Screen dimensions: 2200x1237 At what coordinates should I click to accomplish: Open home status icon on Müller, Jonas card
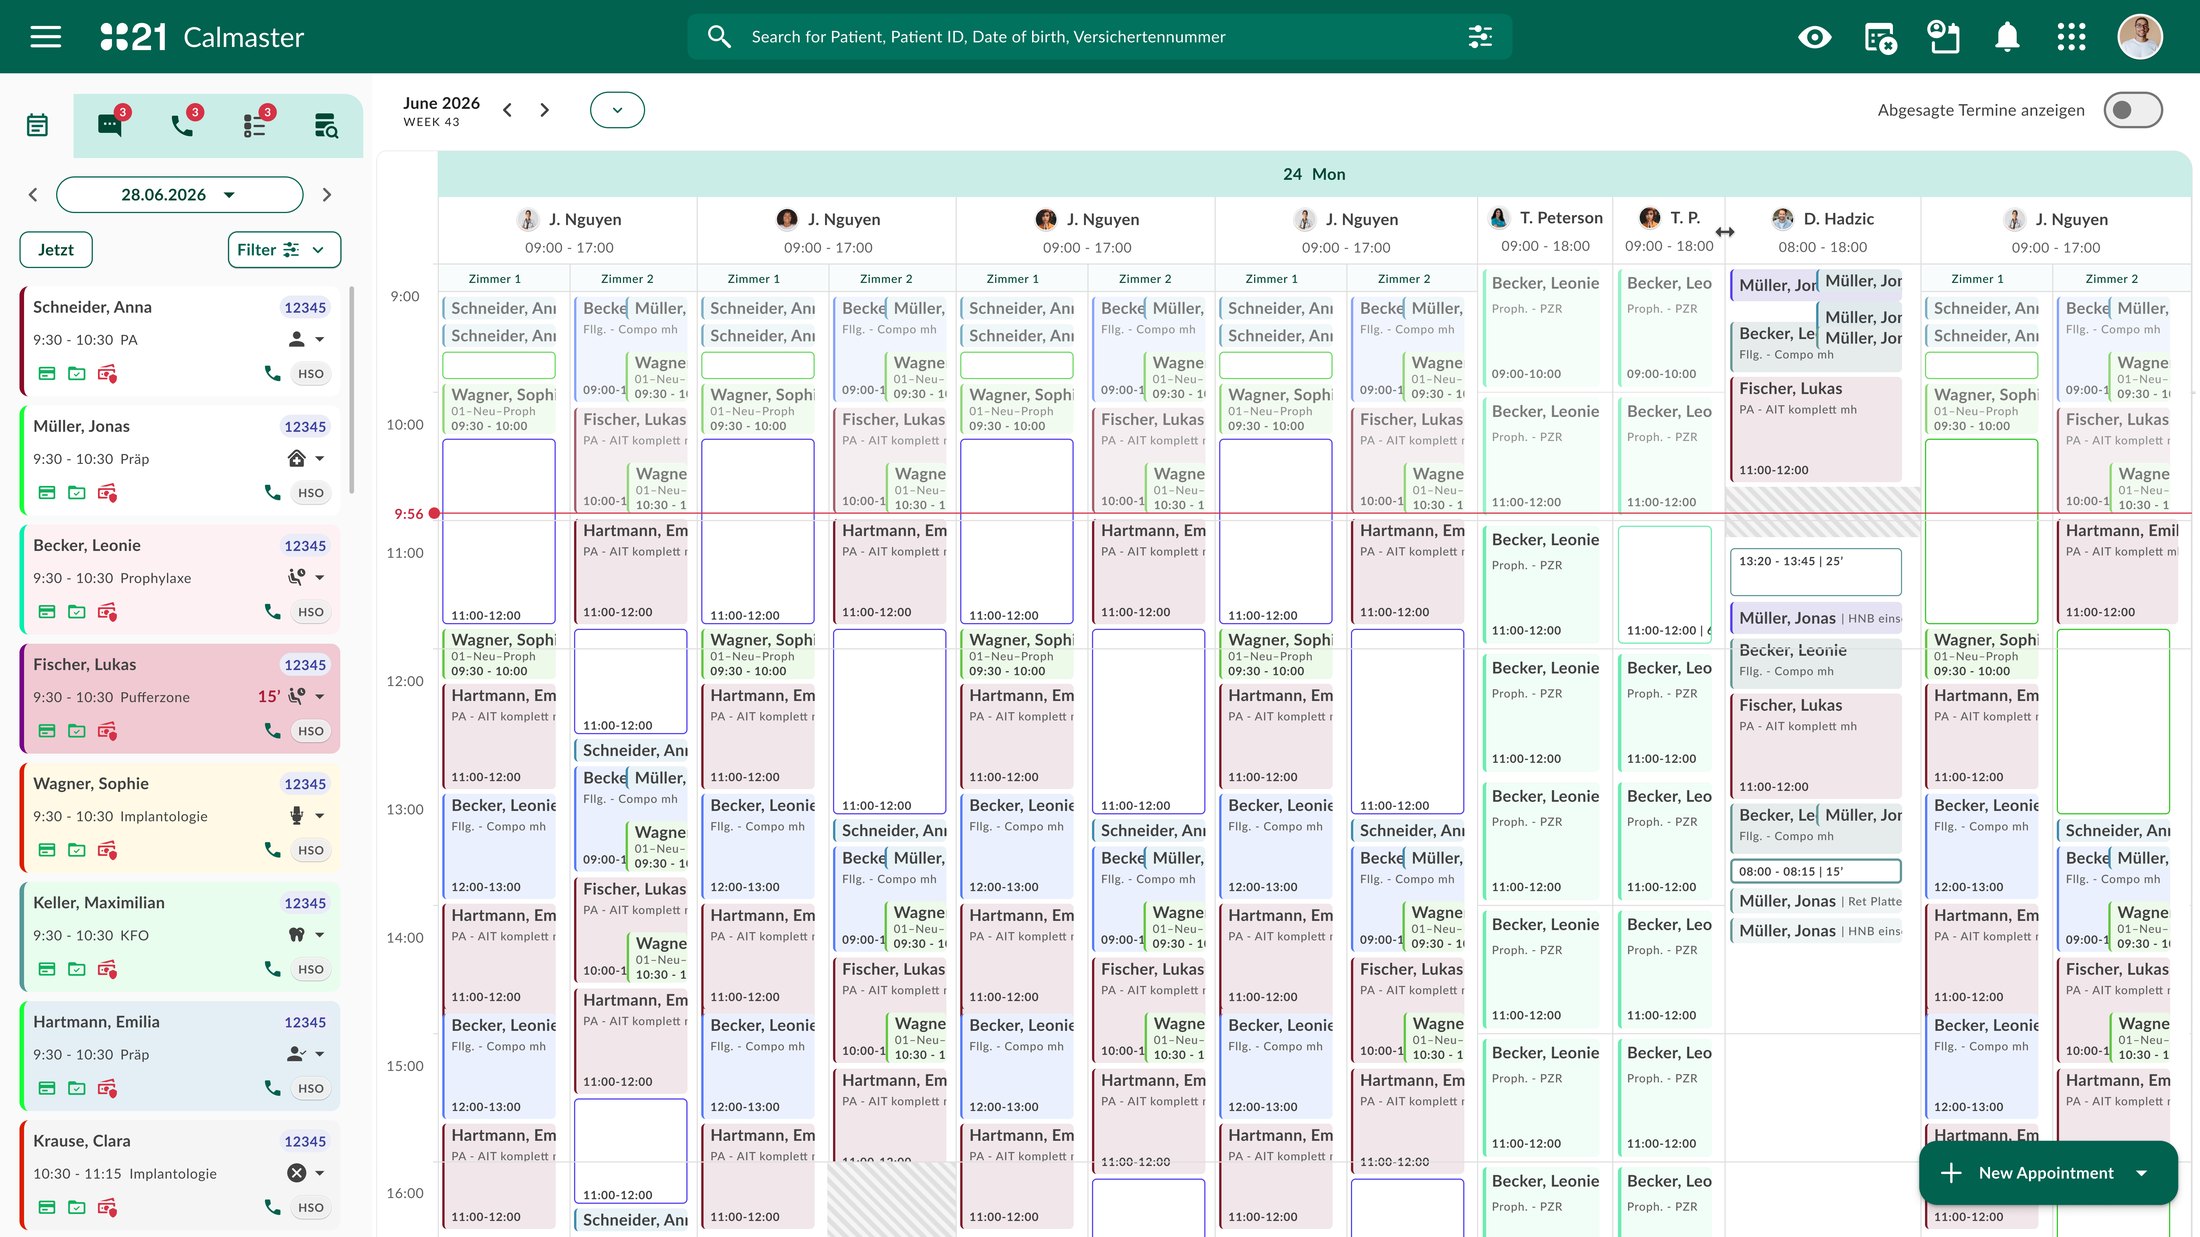(x=297, y=459)
